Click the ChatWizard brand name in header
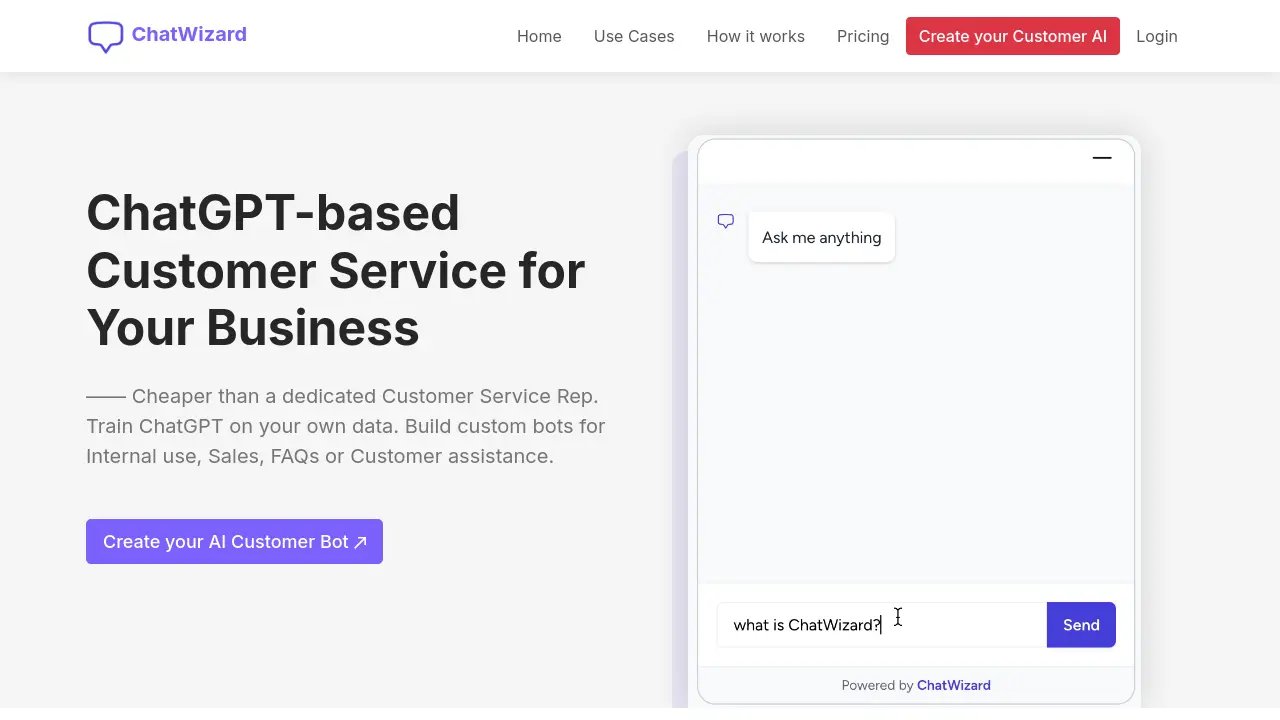Screen dimensions: 1280x720 tap(189, 34)
